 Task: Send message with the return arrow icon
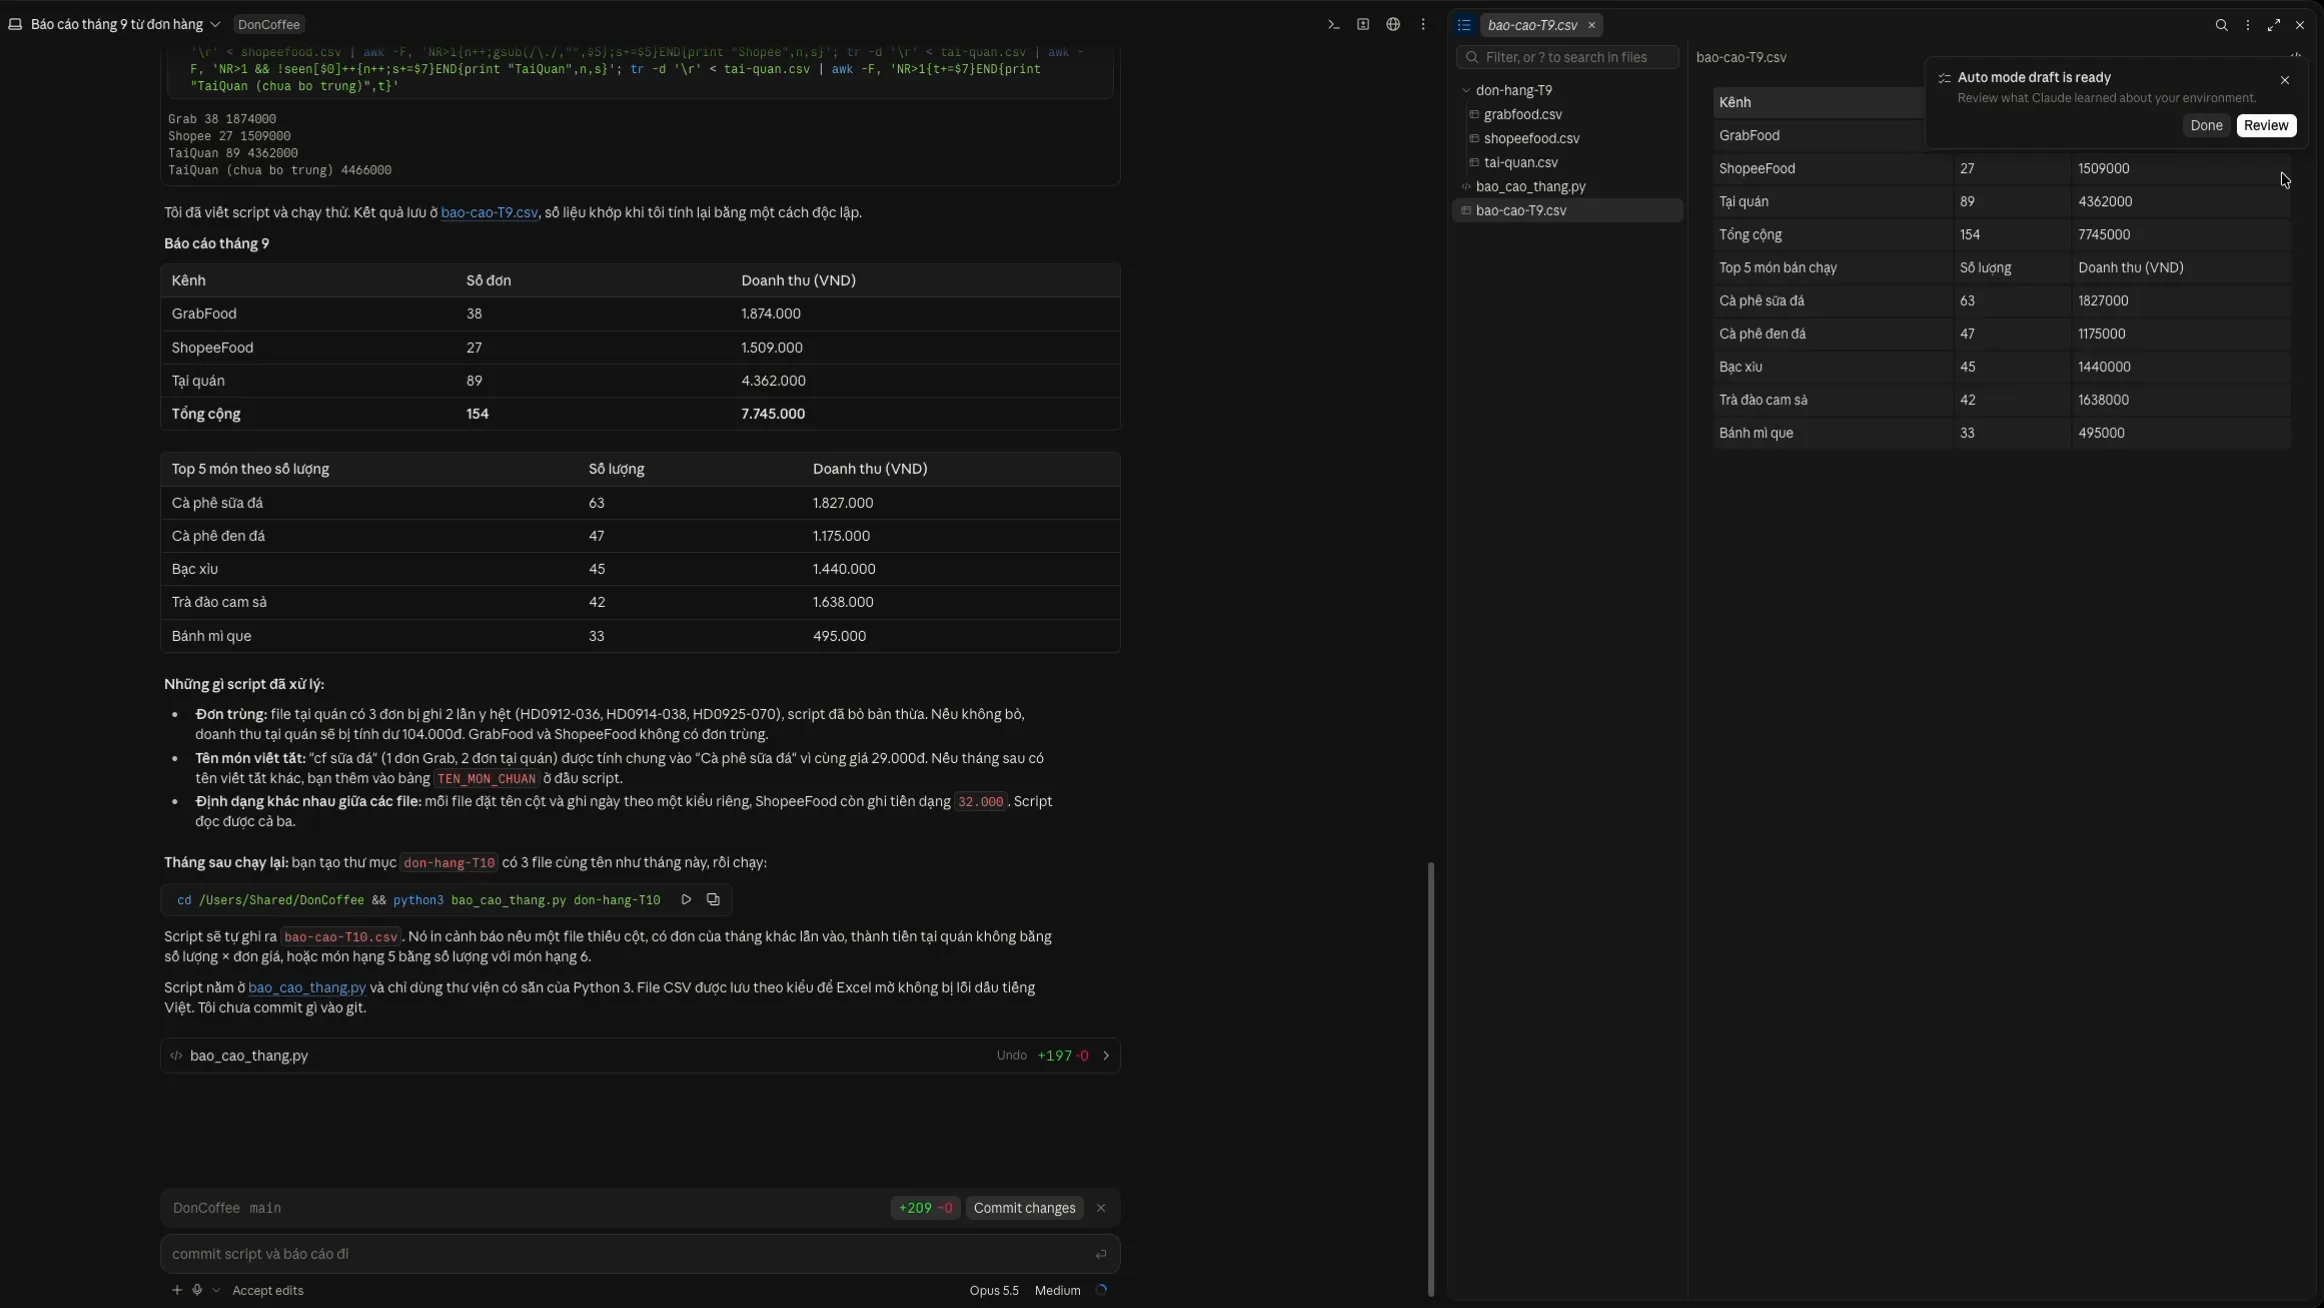pos(1100,1254)
